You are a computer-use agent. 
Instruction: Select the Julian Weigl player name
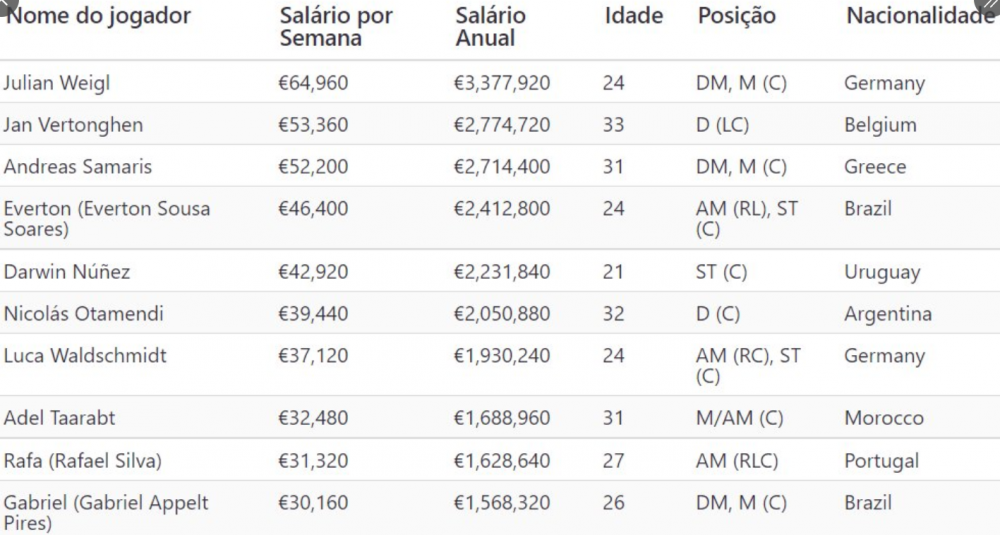pyautogui.click(x=57, y=83)
